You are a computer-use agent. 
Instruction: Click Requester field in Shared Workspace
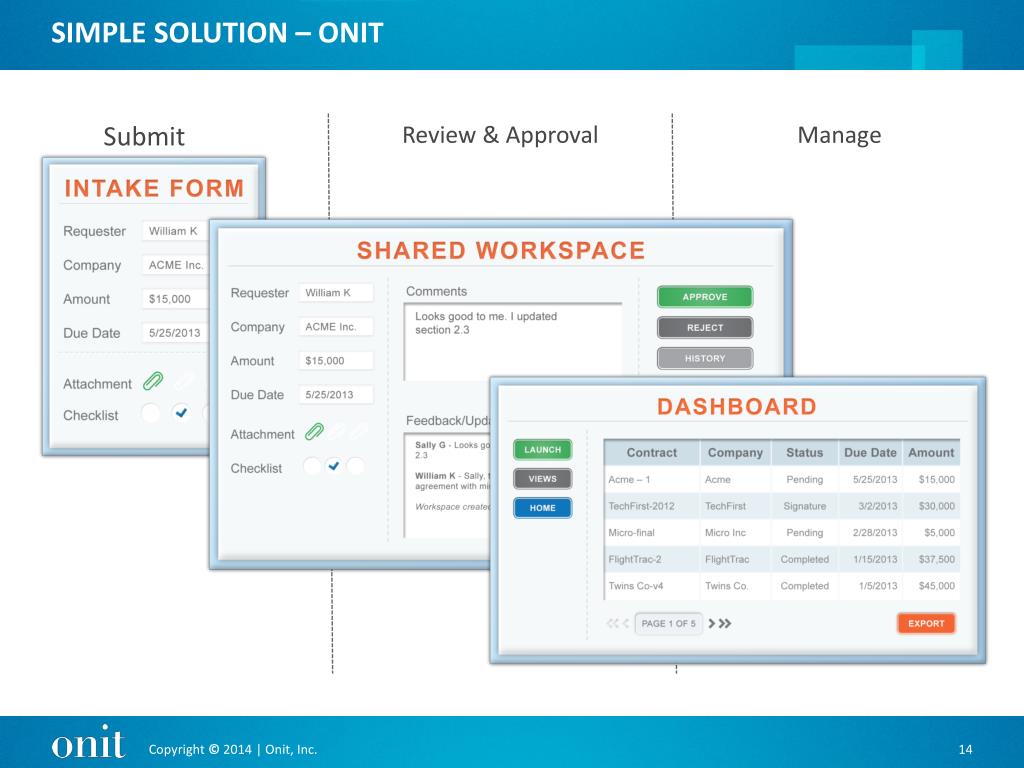336,293
